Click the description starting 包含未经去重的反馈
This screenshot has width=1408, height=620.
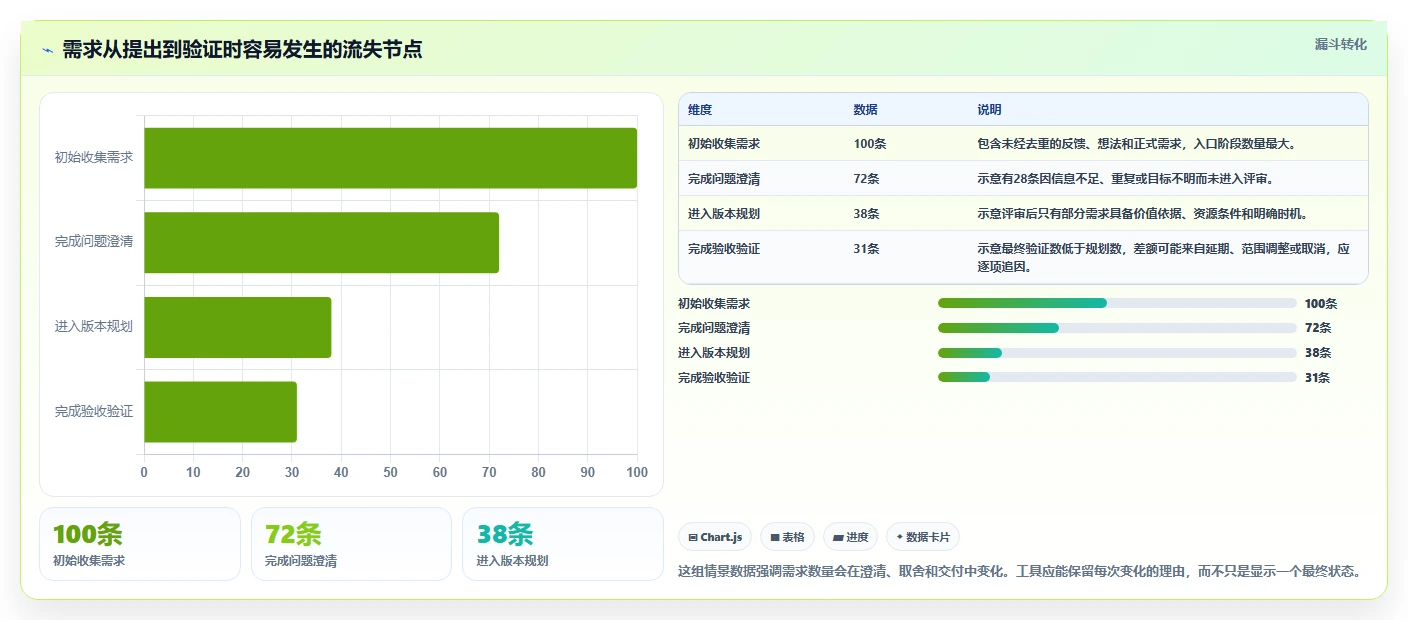(x=1137, y=144)
